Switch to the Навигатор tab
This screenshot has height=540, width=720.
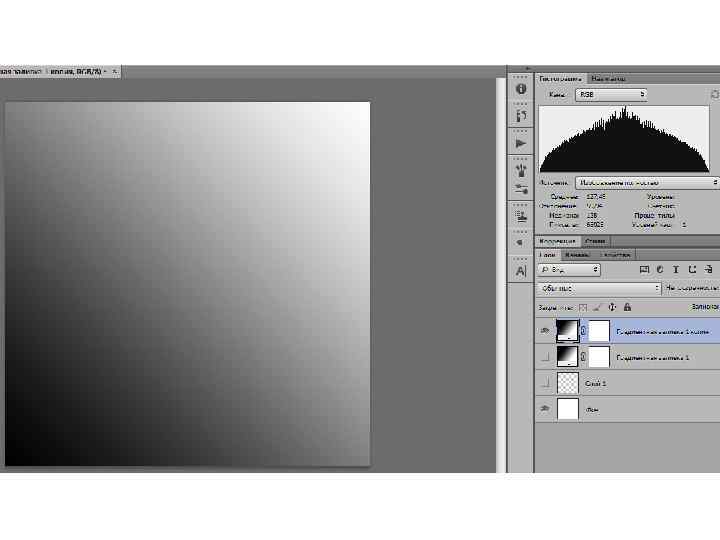click(608, 79)
